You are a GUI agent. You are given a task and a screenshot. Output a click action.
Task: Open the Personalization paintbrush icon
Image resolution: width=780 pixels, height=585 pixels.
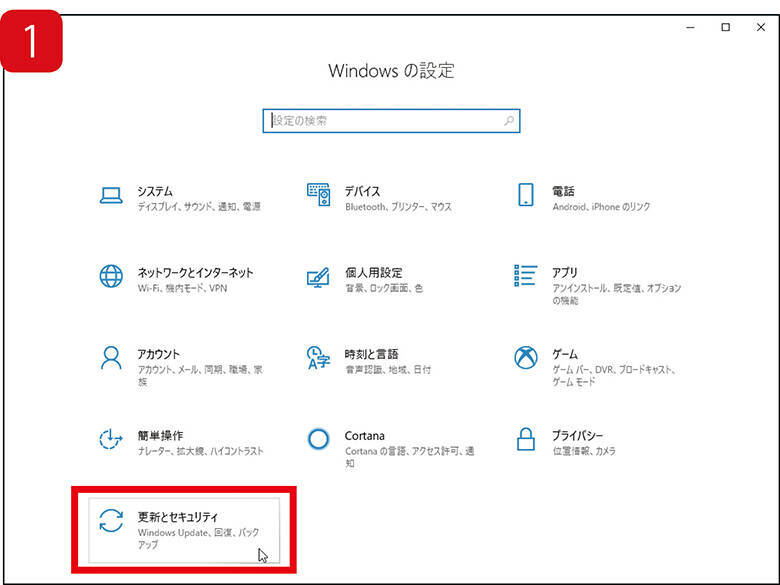[318, 277]
